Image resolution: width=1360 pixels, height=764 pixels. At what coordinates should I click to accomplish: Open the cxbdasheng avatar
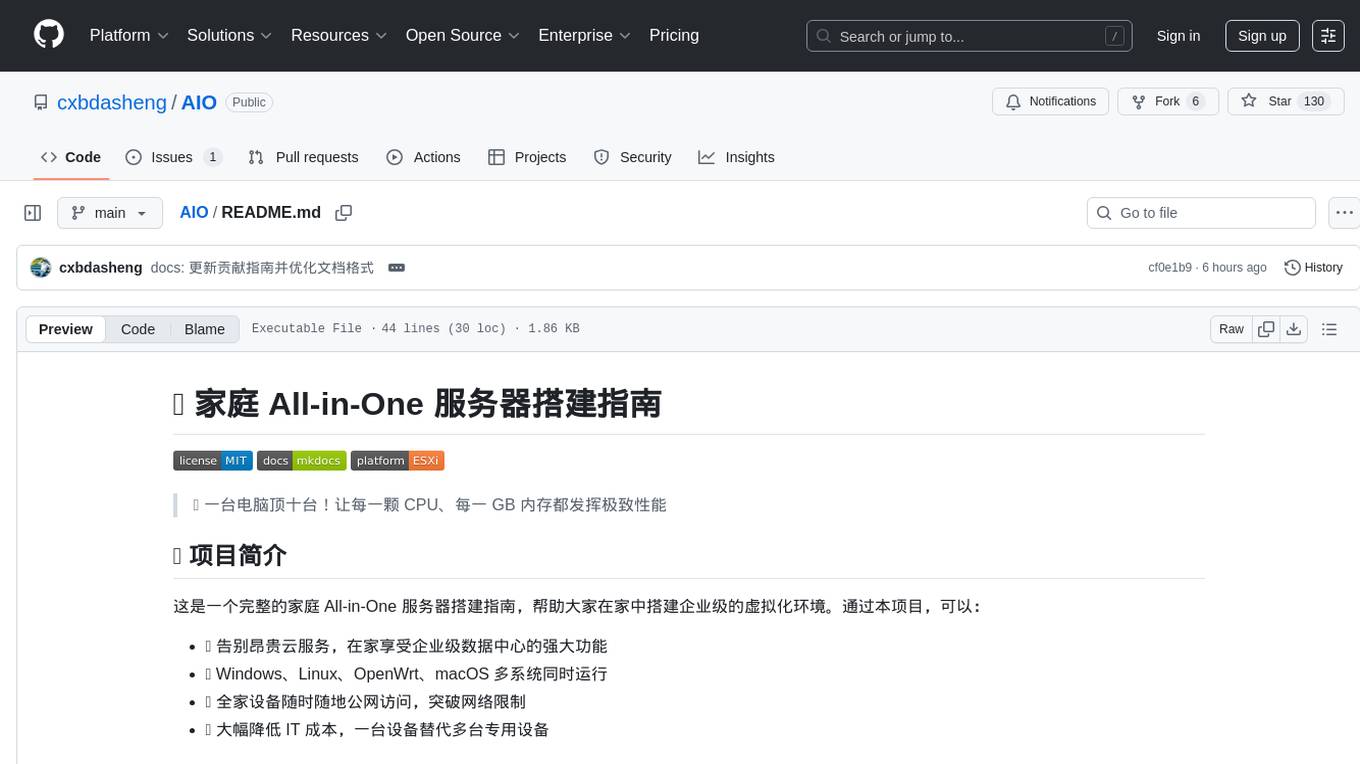41,268
